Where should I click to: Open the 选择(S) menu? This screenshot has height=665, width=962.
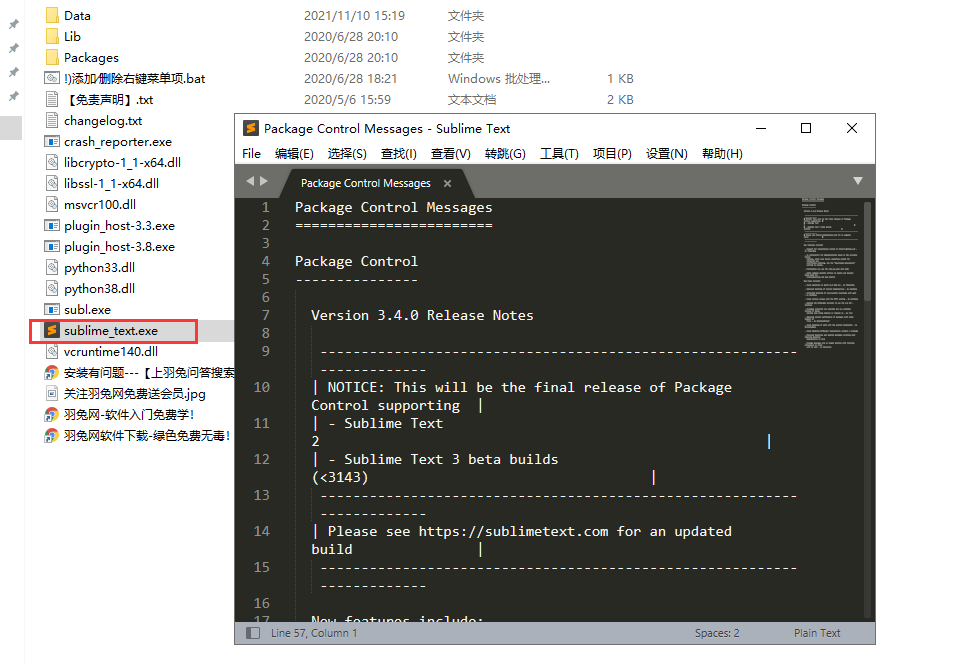pos(347,153)
